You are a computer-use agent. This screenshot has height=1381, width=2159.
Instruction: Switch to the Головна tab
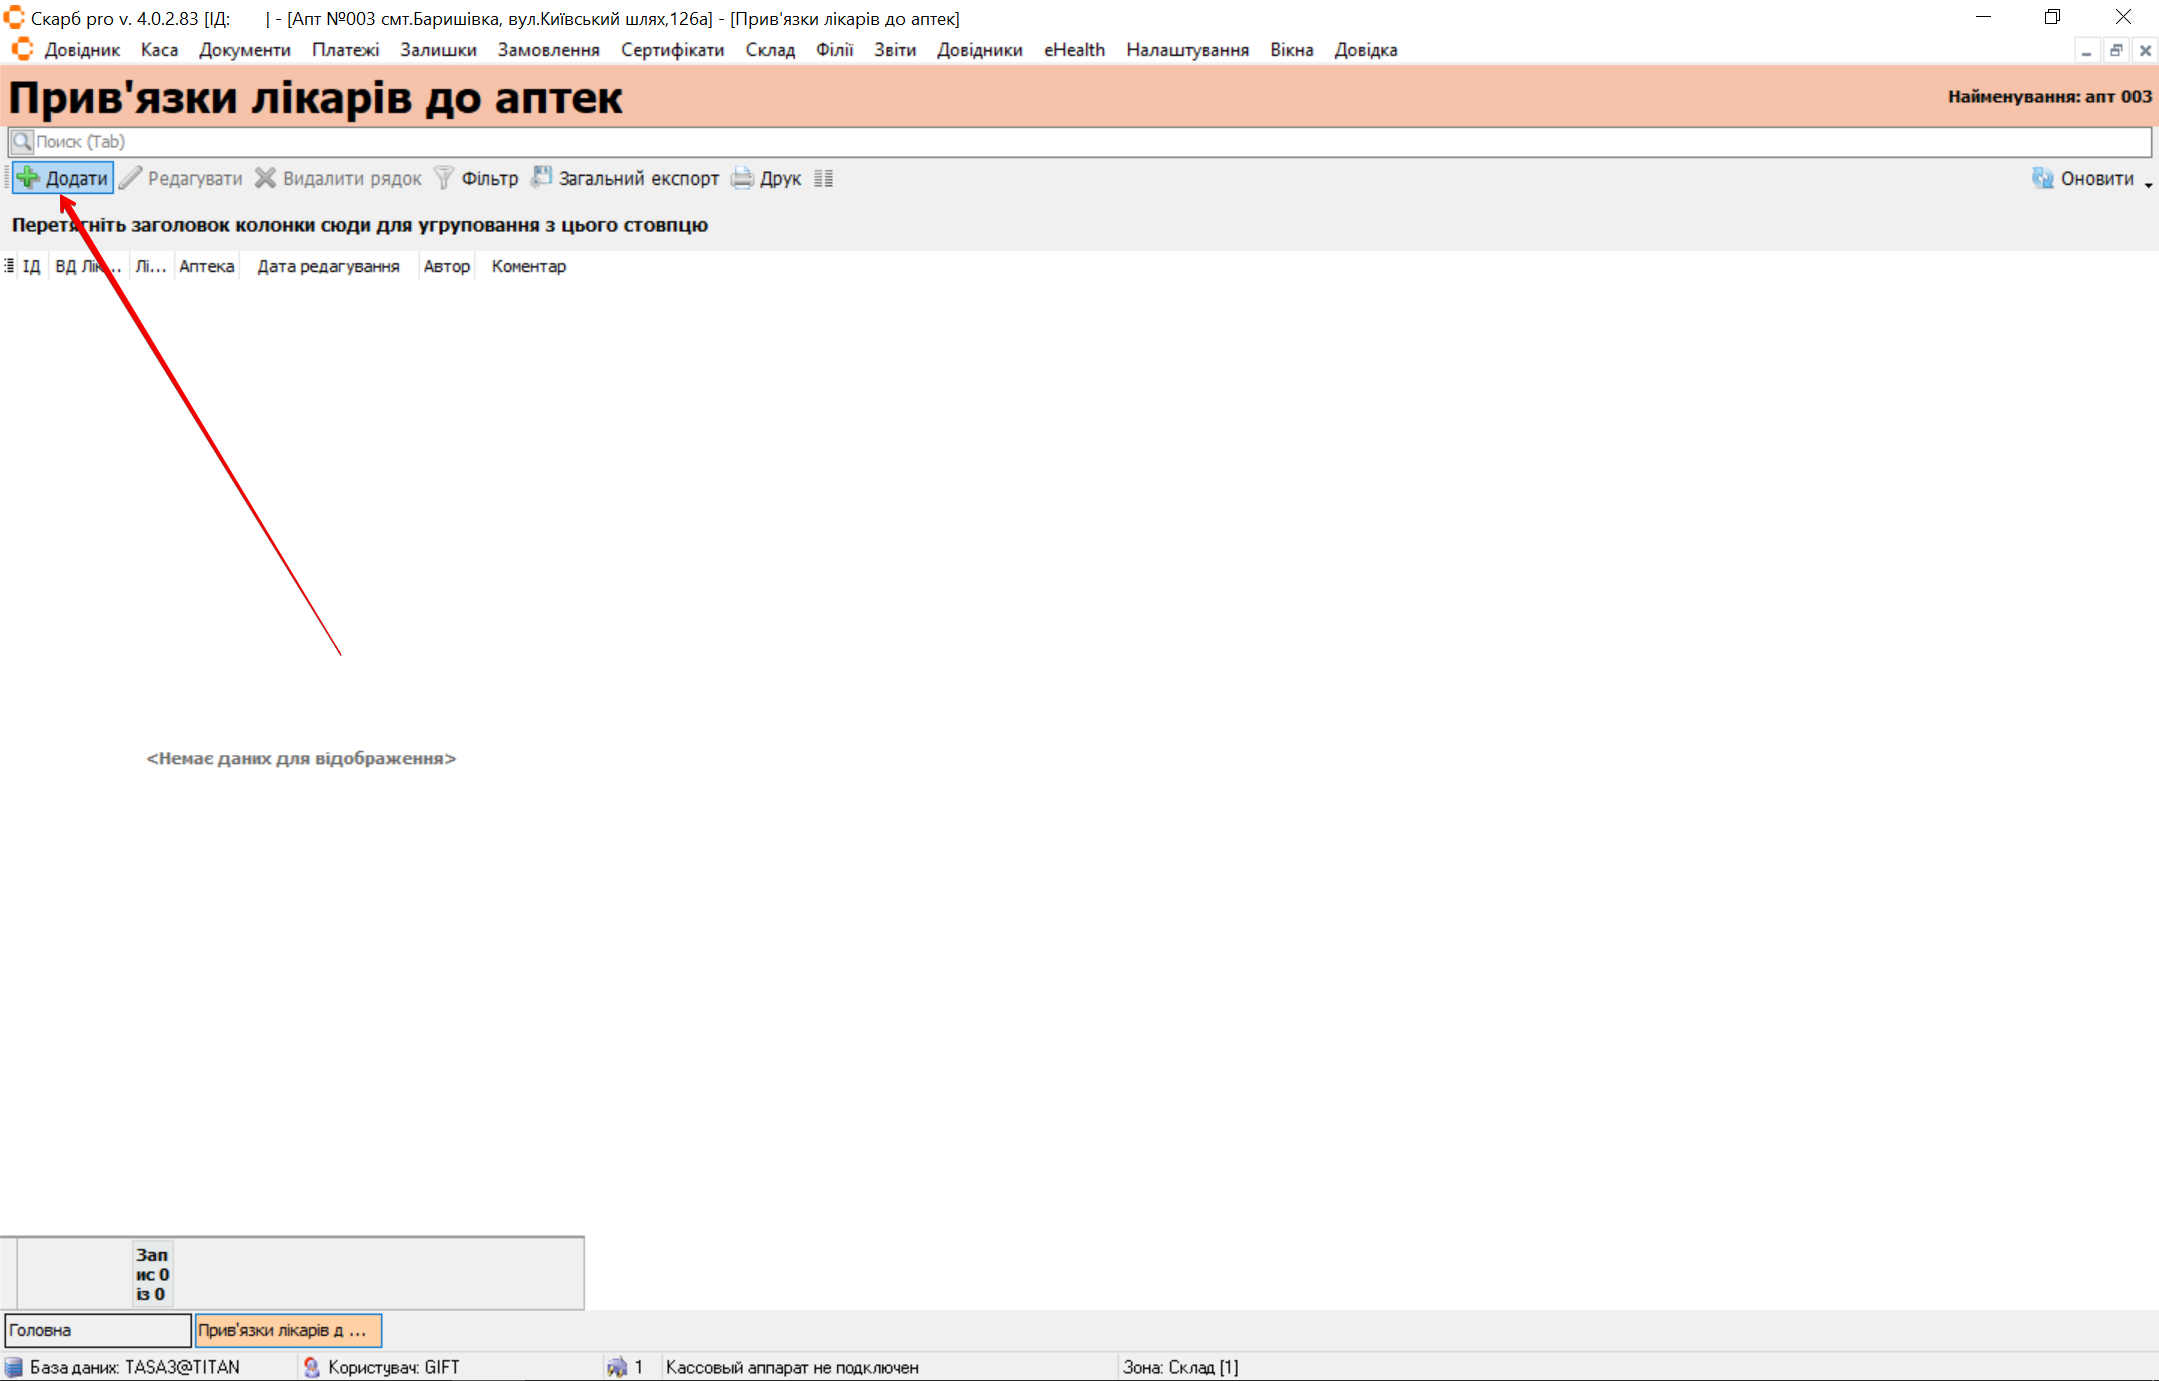(x=97, y=1330)
